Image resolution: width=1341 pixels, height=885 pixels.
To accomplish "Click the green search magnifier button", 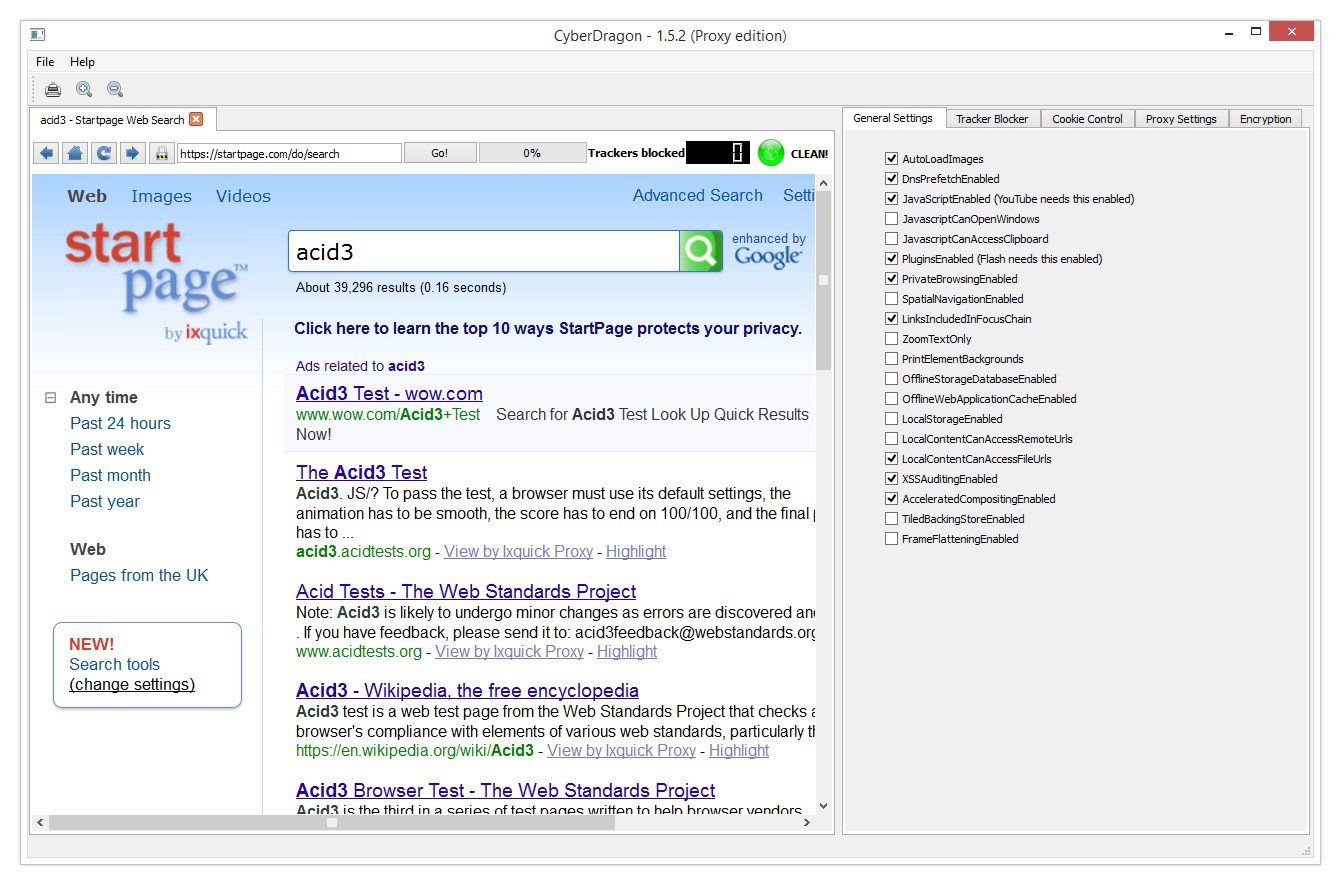I will 701,251.
